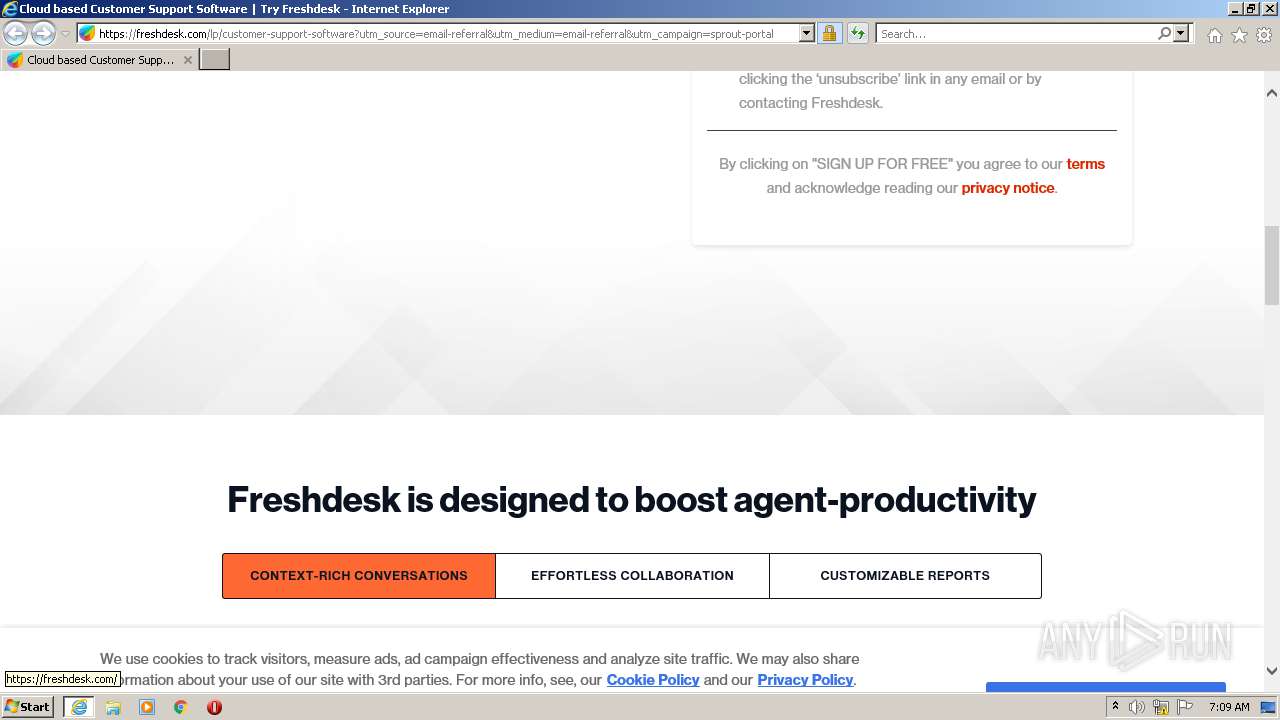1280x720 pixels.
Task: Select the Context-Rich Conversations tab
Action: click(x=359, y=576)
